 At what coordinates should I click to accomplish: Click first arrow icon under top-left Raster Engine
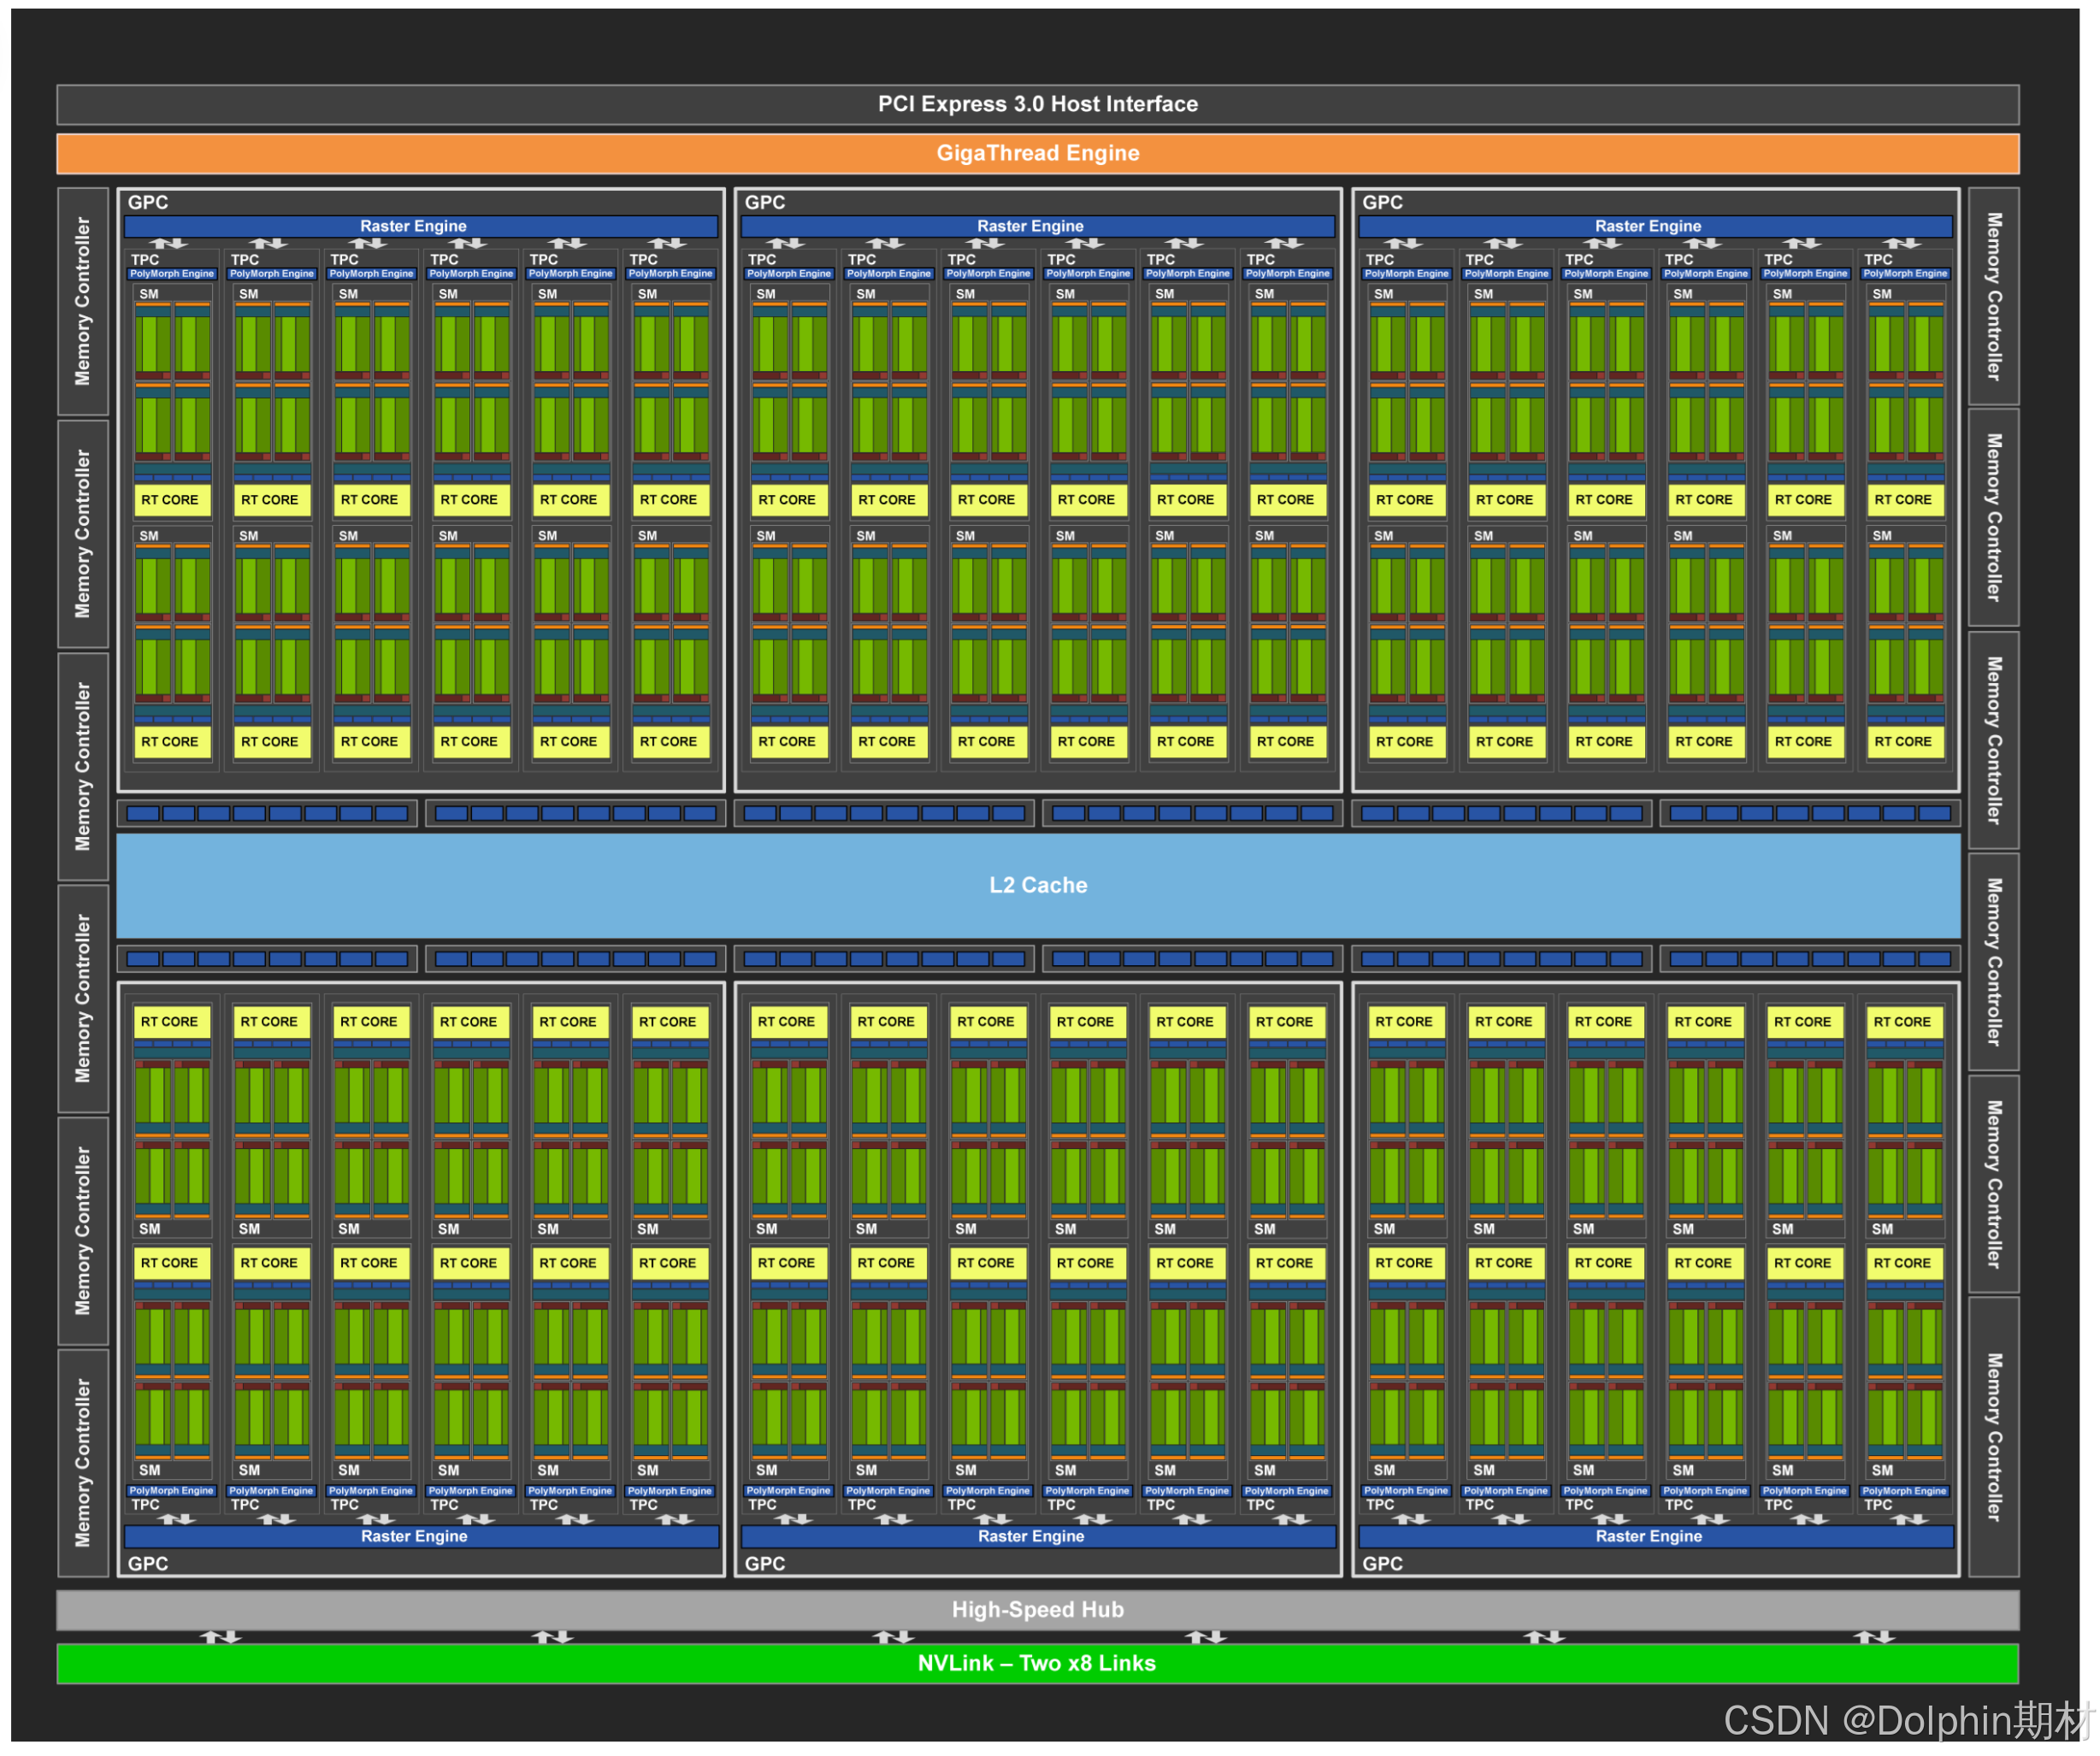[168, 243]
